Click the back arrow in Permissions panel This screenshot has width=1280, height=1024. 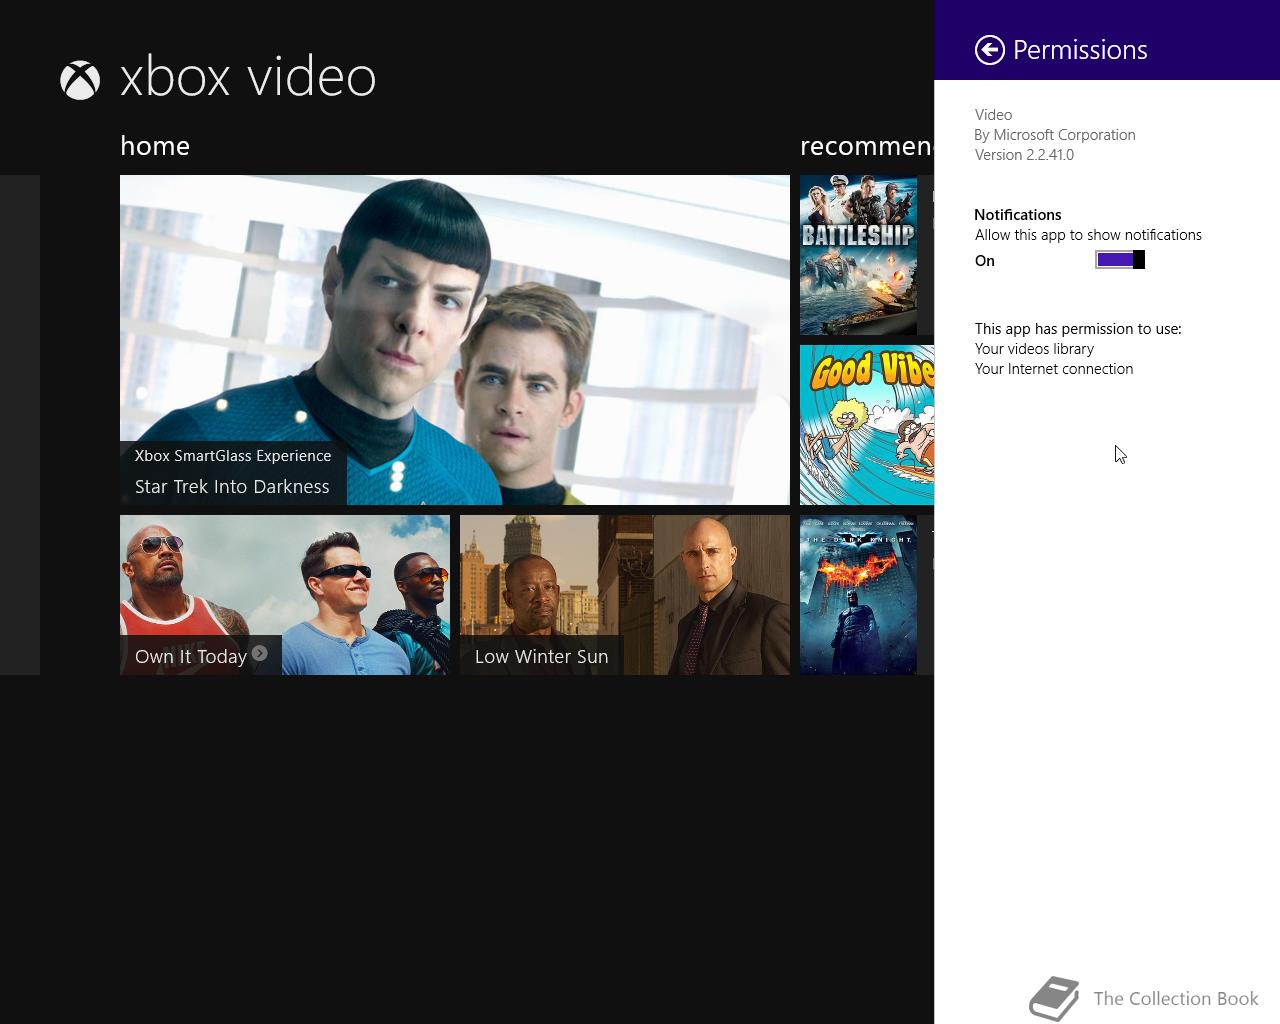[989, 50]
